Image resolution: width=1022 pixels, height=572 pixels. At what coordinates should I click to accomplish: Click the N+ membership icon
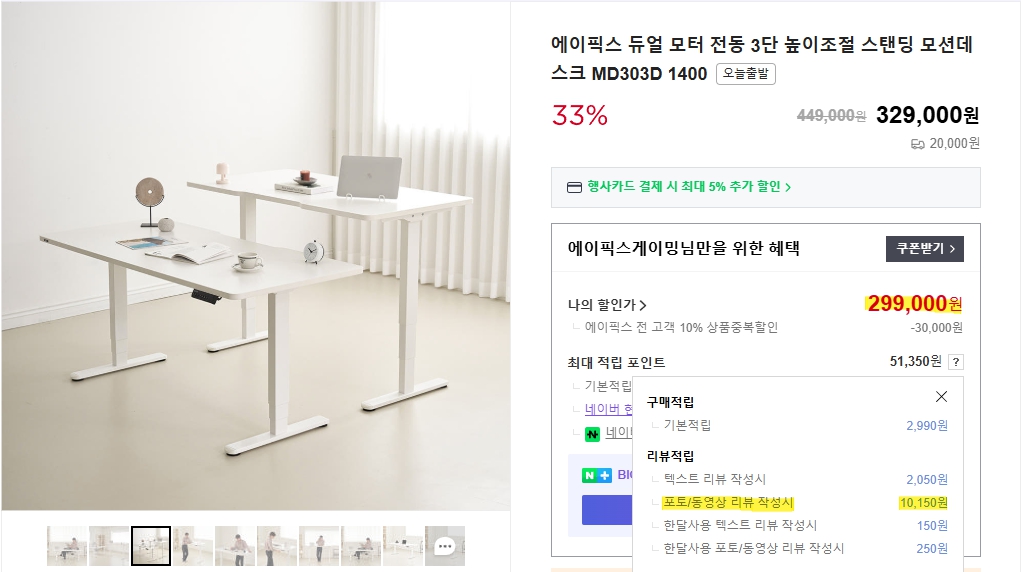[597, 475]
